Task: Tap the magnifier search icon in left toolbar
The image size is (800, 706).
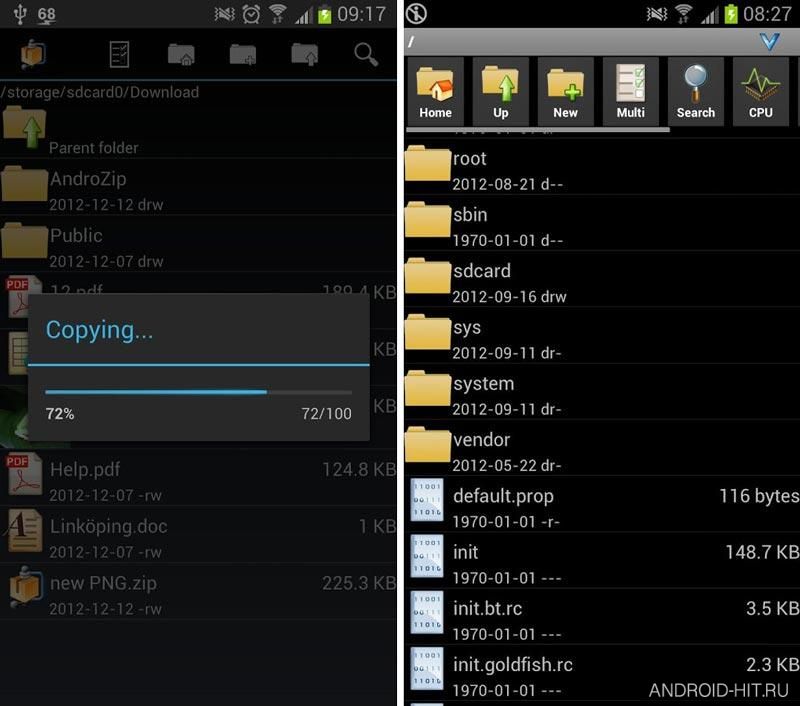Action: (366, 54)
